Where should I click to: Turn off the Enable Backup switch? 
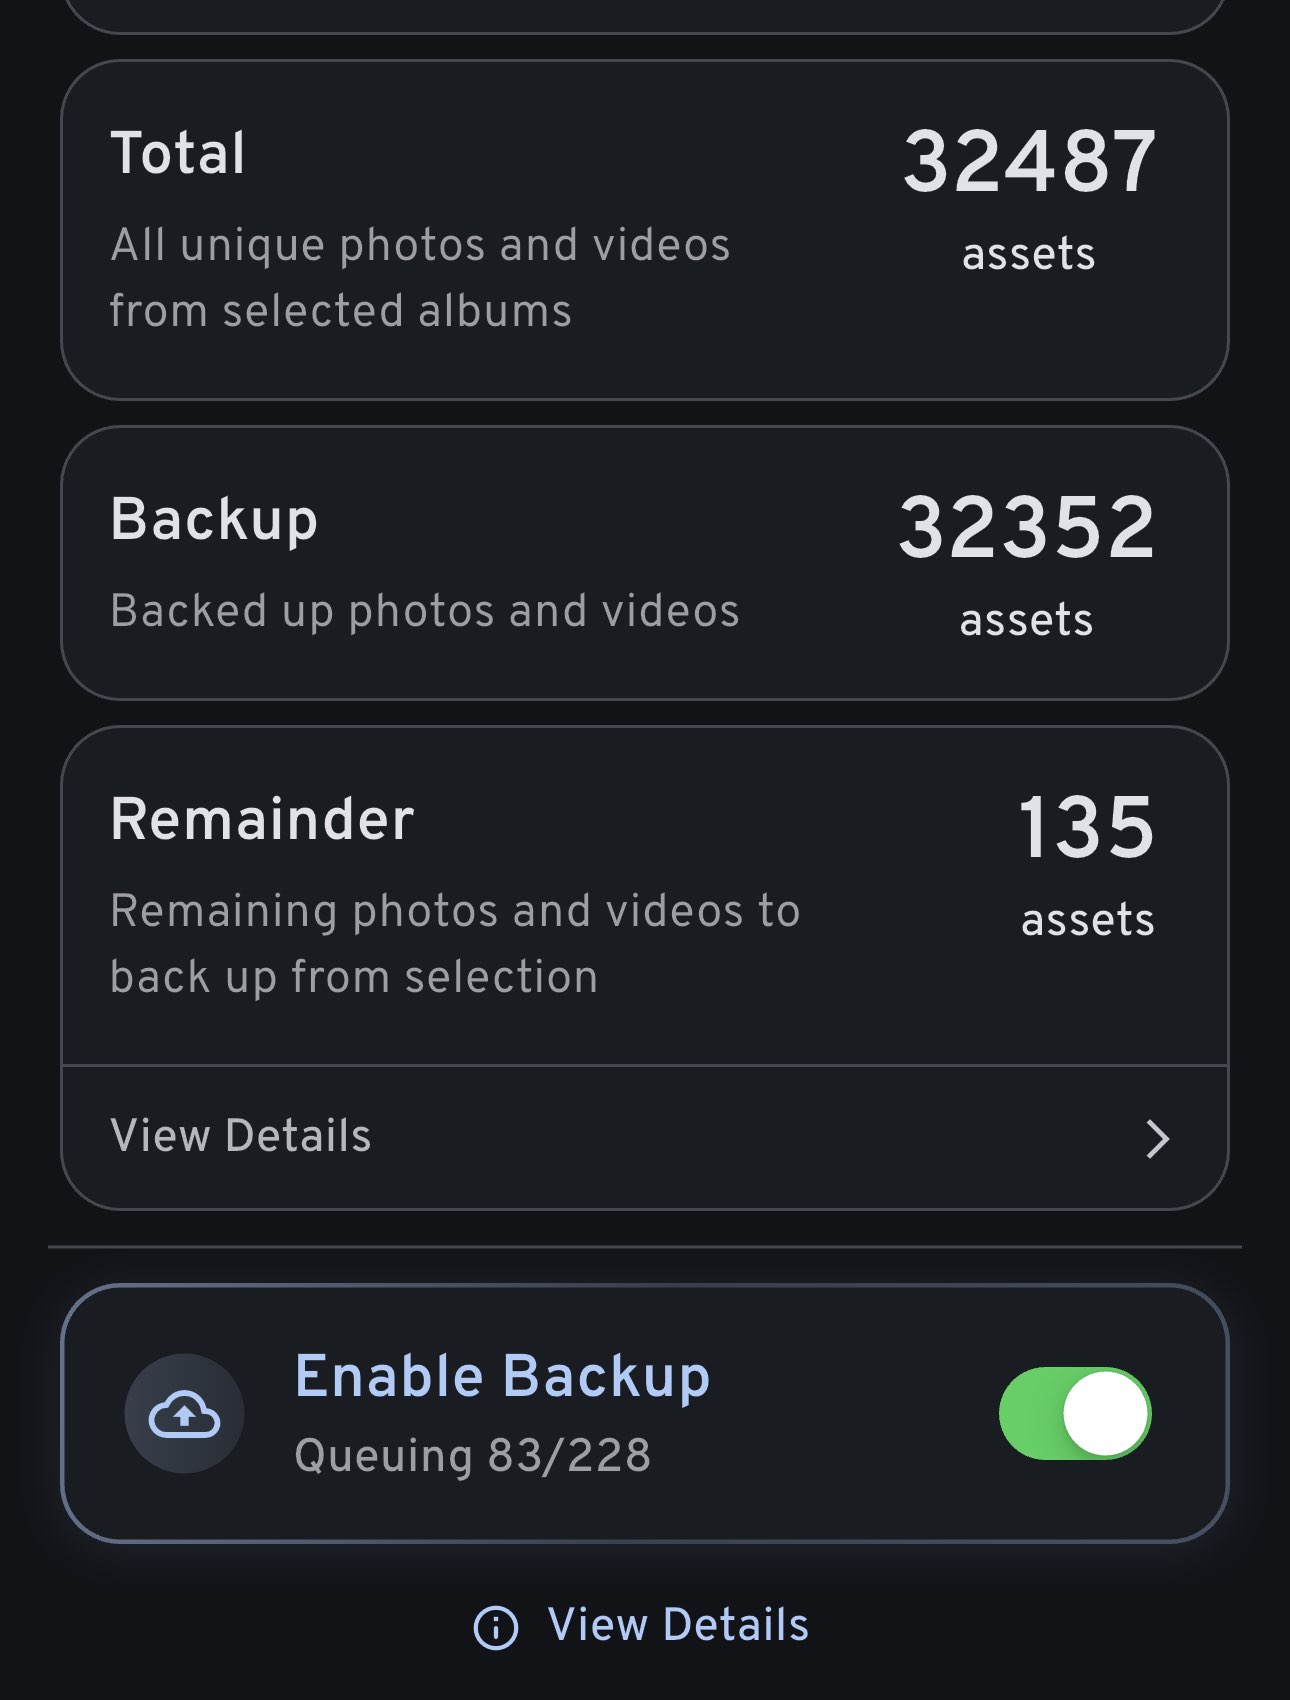(x=1075, y=1413)
